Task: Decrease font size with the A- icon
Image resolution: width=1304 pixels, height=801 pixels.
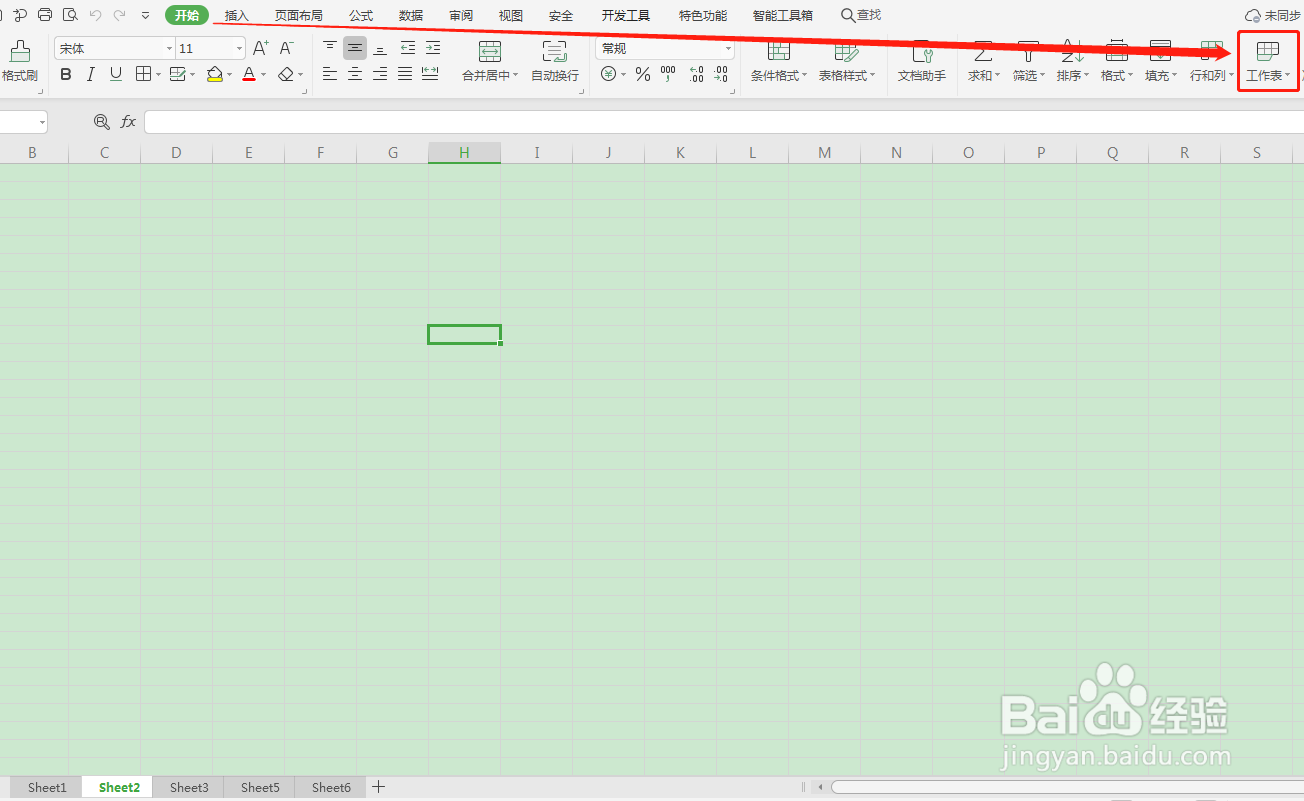Action: [x=286, y=48]
